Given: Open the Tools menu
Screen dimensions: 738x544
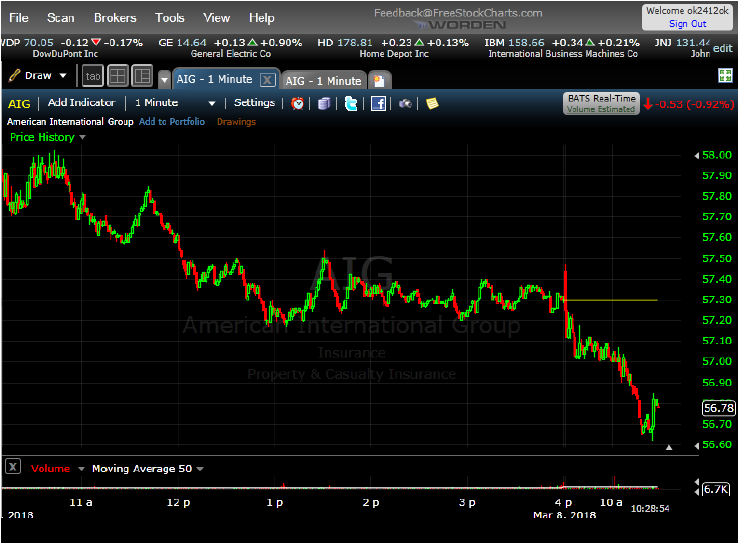Looking at the screenshot, I should click(x=170, y=18).
